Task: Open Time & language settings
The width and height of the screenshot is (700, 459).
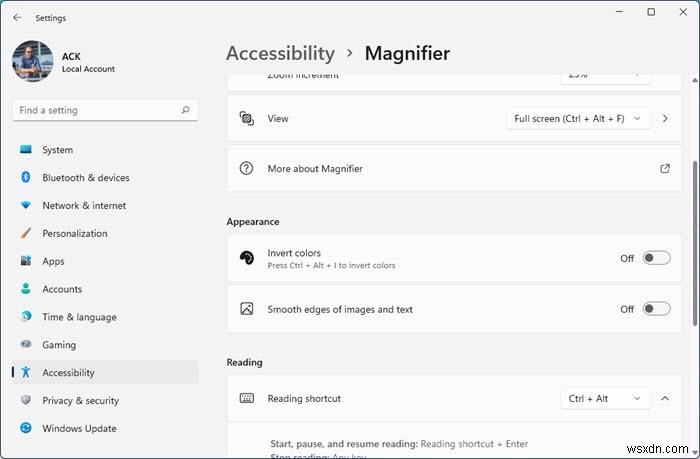Action: click(x=105, y=317)
